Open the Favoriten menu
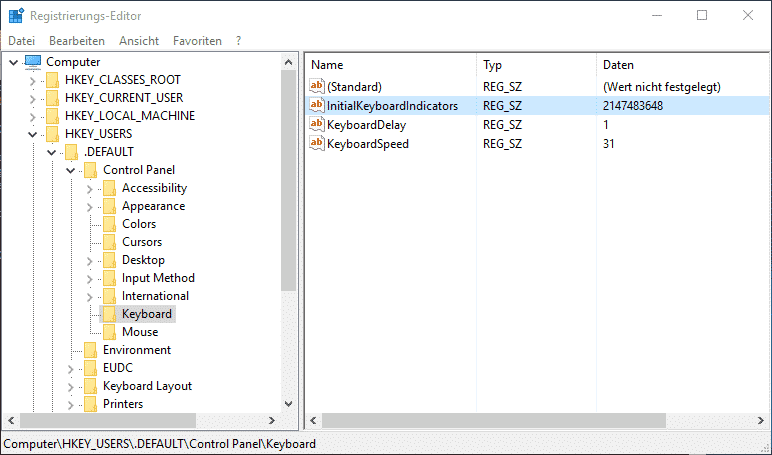This screenshot has height=455, width=772. click(197, 40)
